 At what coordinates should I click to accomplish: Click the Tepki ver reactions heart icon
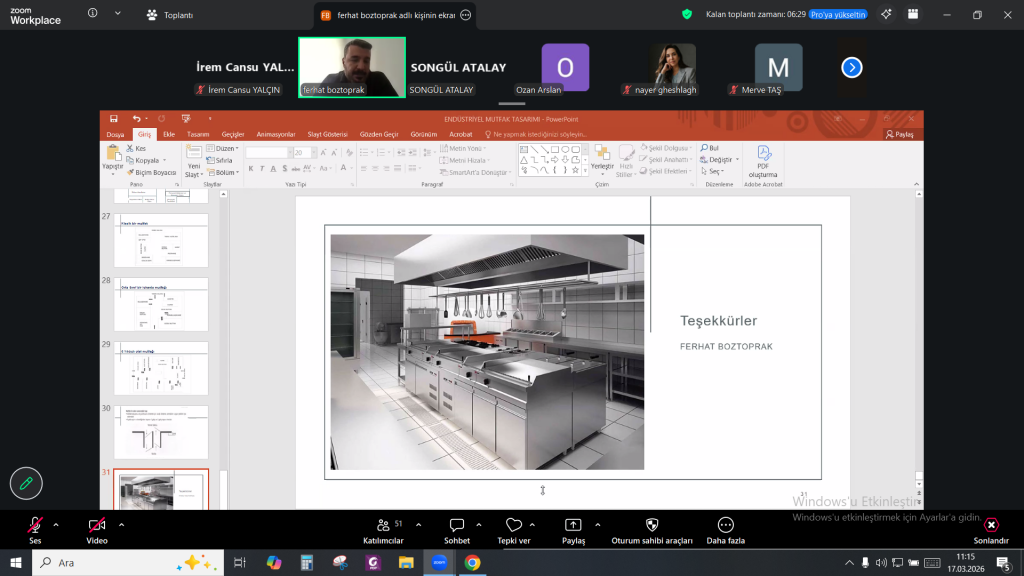click(514, 525)
